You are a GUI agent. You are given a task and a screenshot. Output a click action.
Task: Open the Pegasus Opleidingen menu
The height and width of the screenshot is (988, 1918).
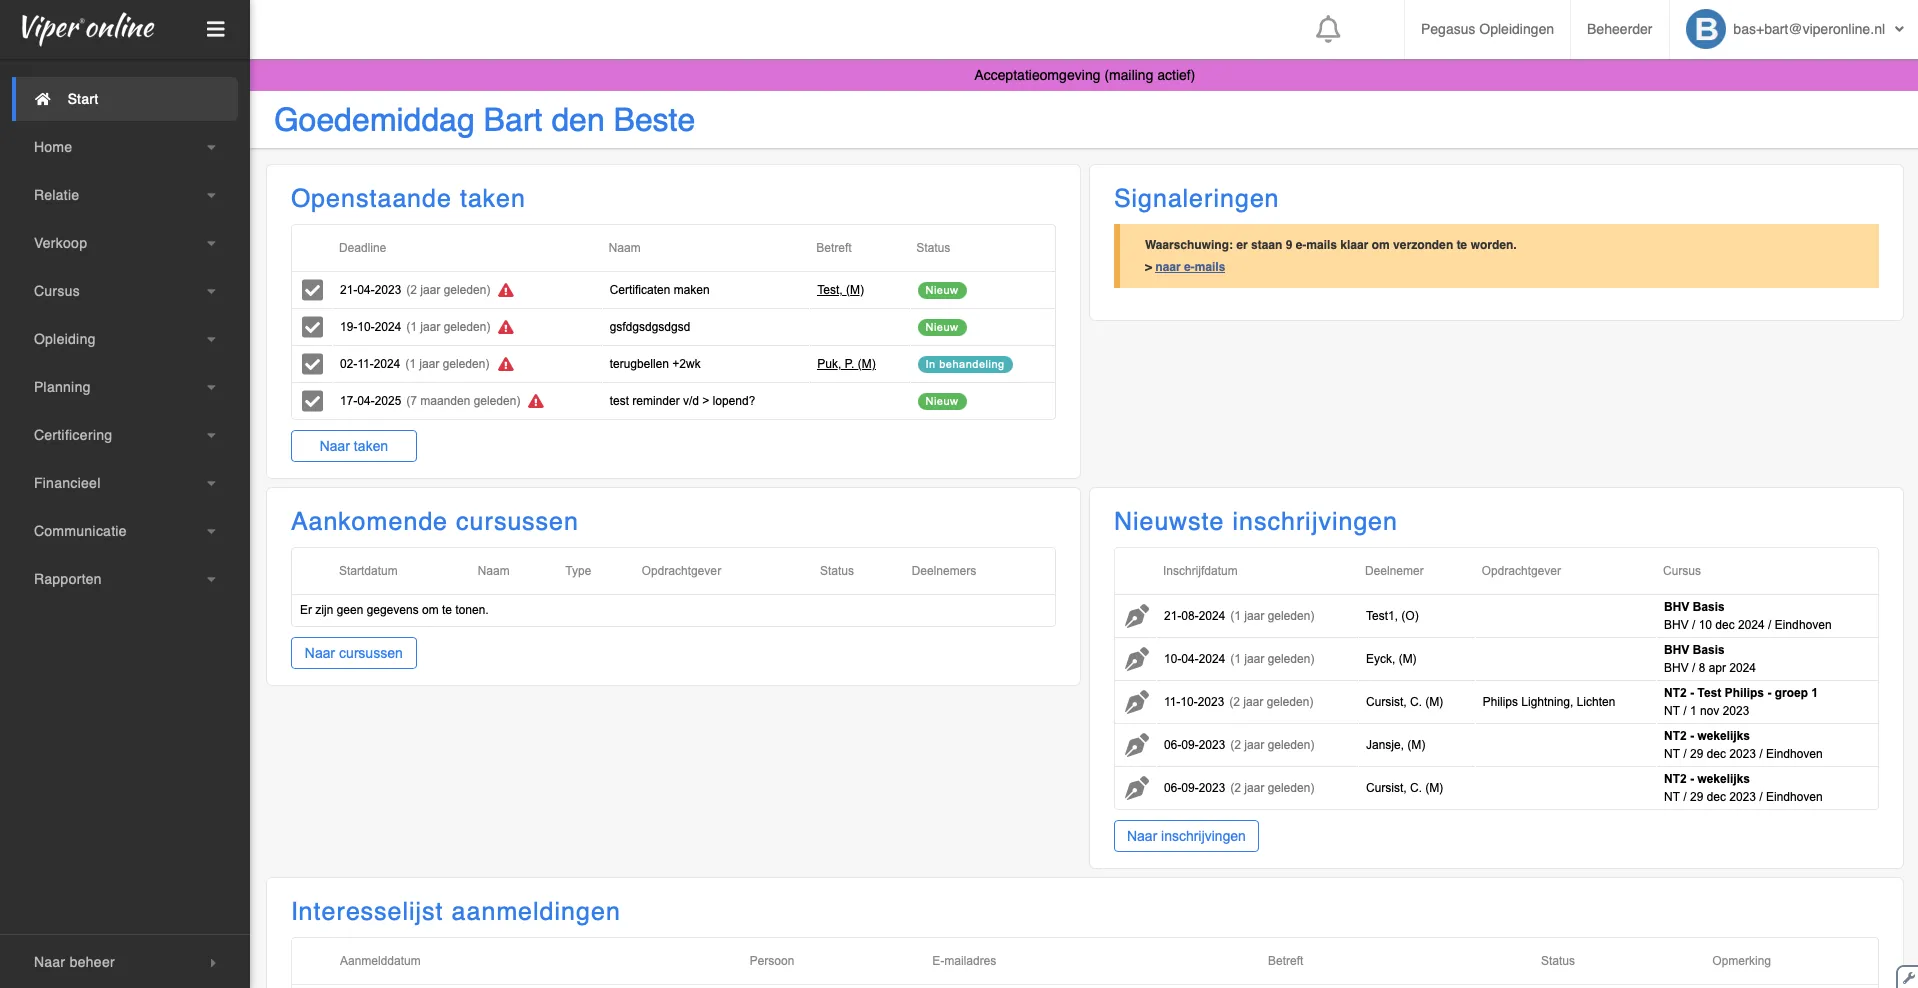pos(1486,29)
